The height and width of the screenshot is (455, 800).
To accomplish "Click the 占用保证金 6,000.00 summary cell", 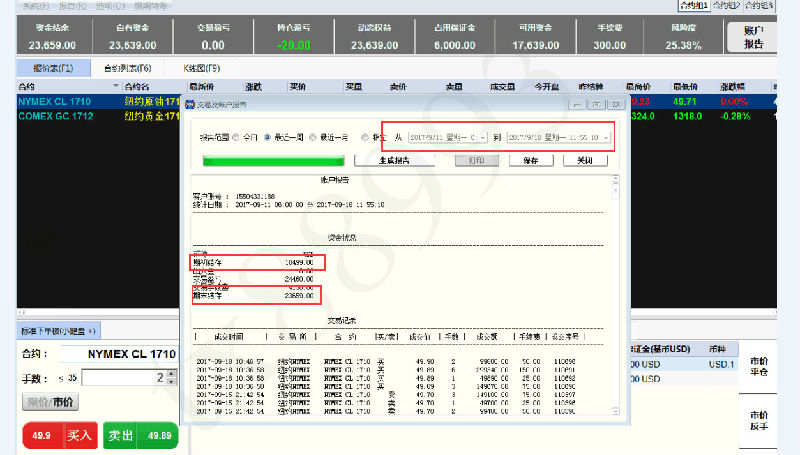I will coord(455,36).
